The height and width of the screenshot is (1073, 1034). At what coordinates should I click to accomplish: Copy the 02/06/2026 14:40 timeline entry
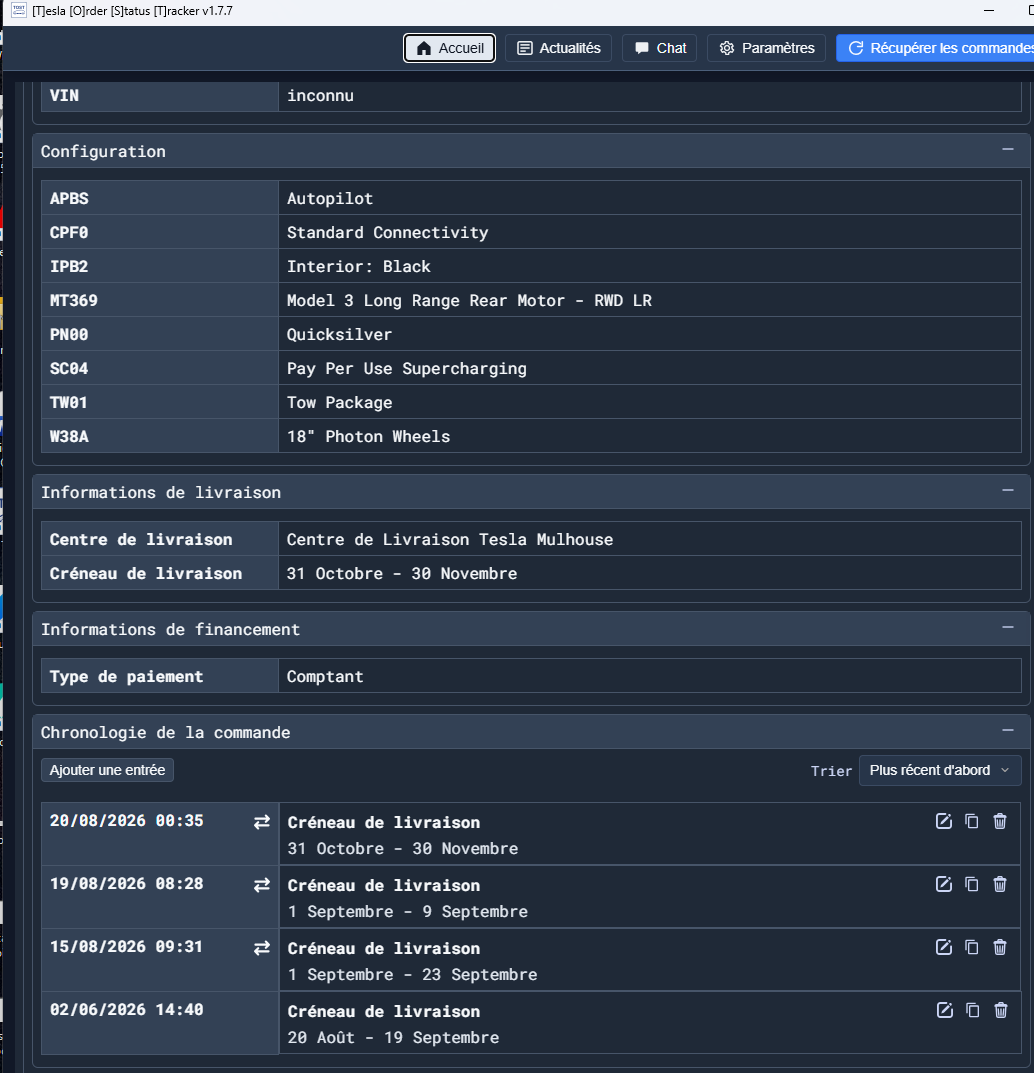(972, 1010)
